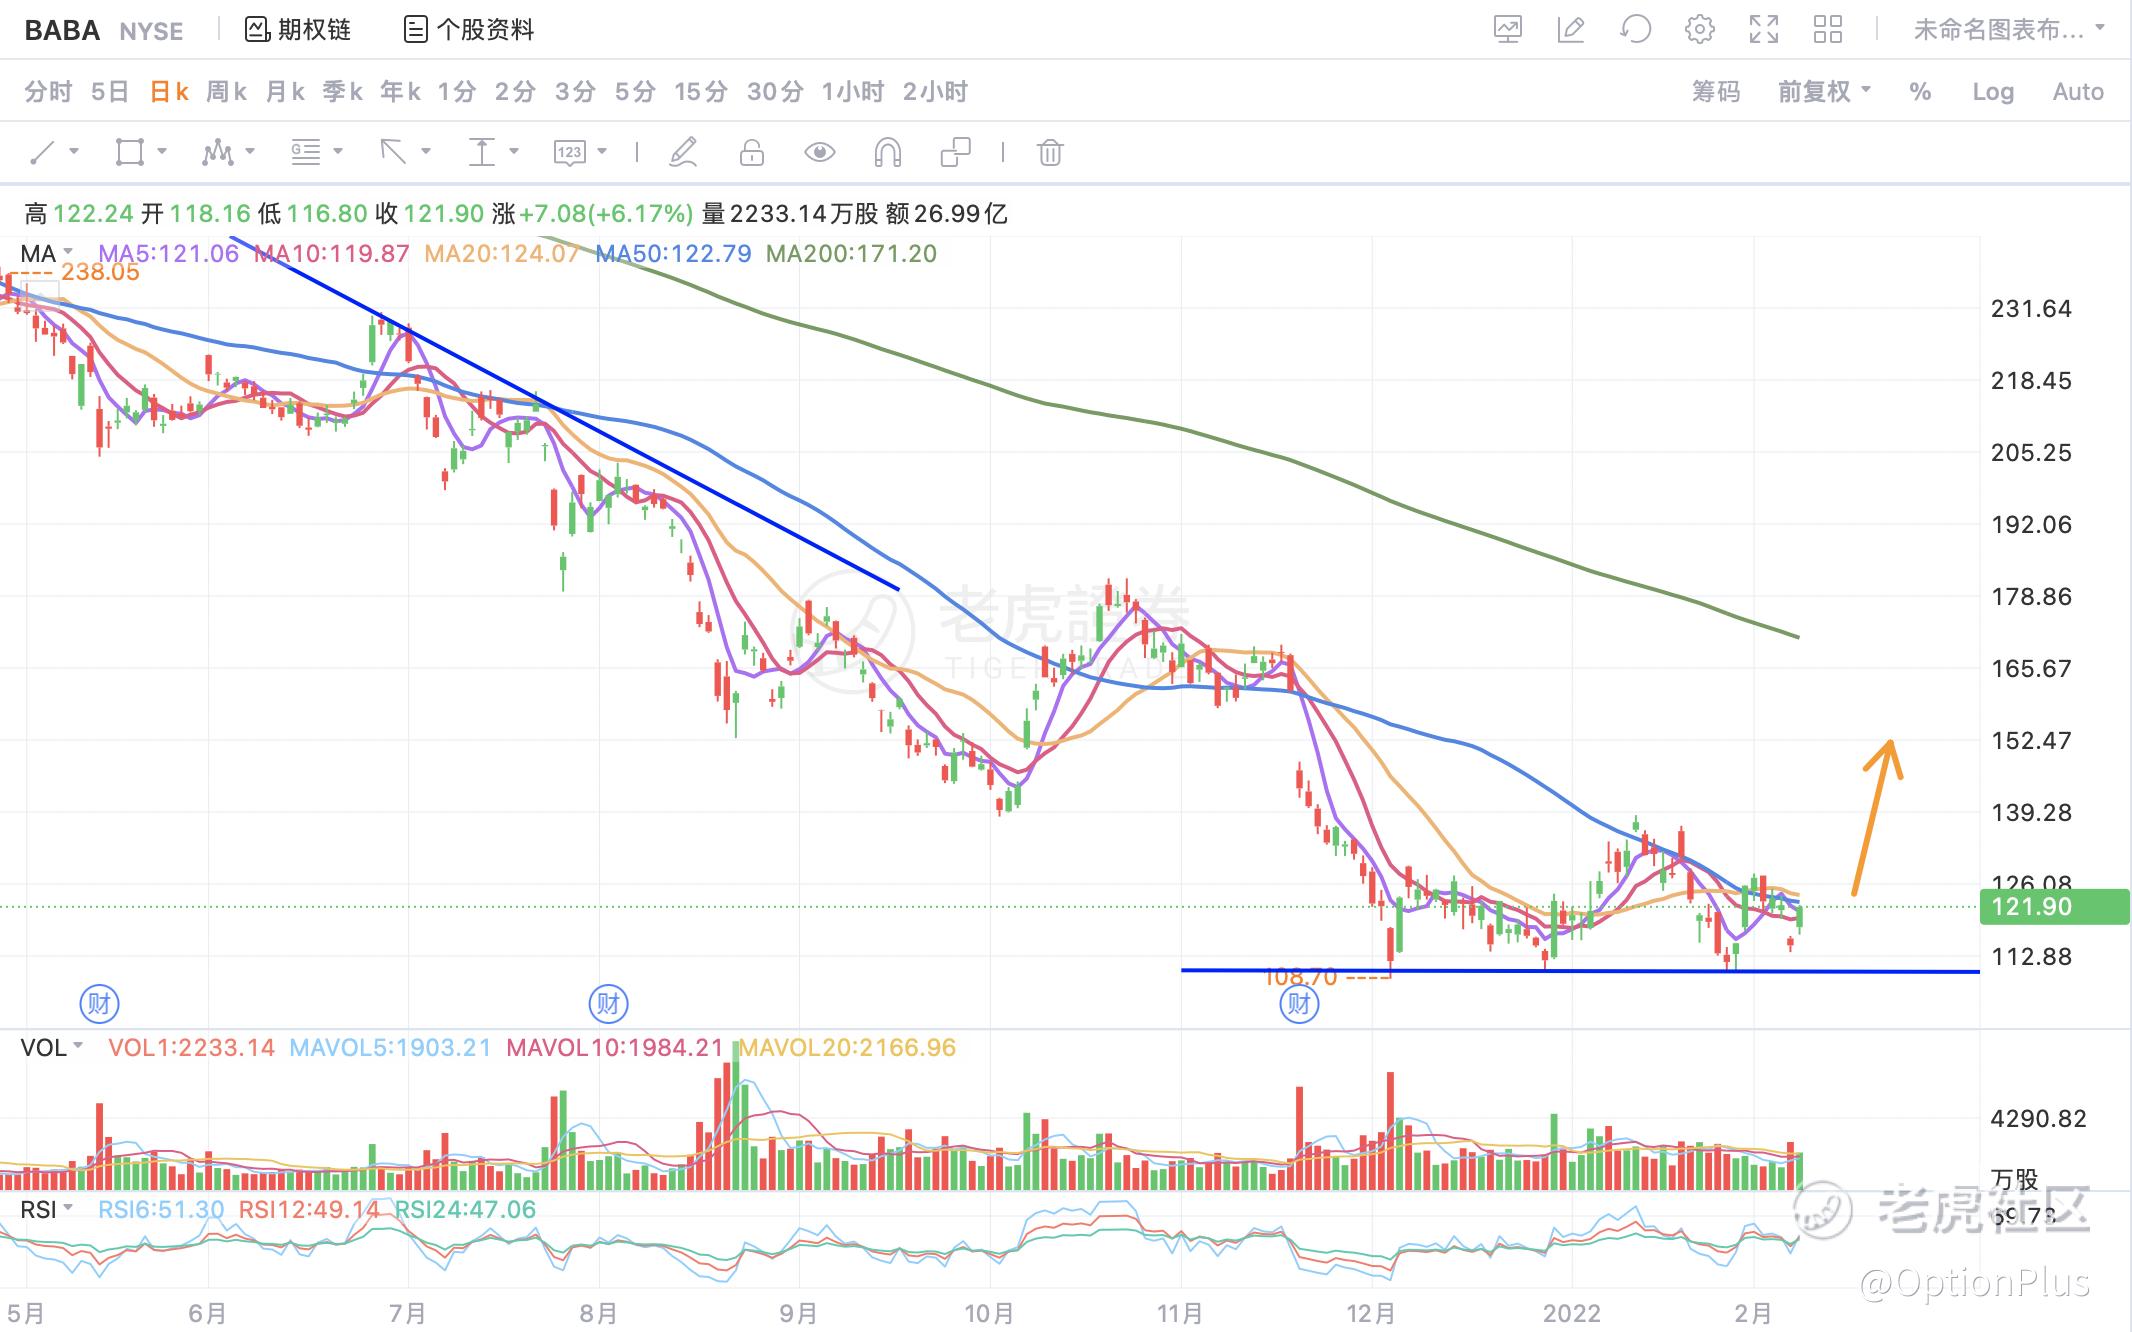Click the BABA ticker symbol
The image size is (2132, 1332).
click(x=62, y=30)
